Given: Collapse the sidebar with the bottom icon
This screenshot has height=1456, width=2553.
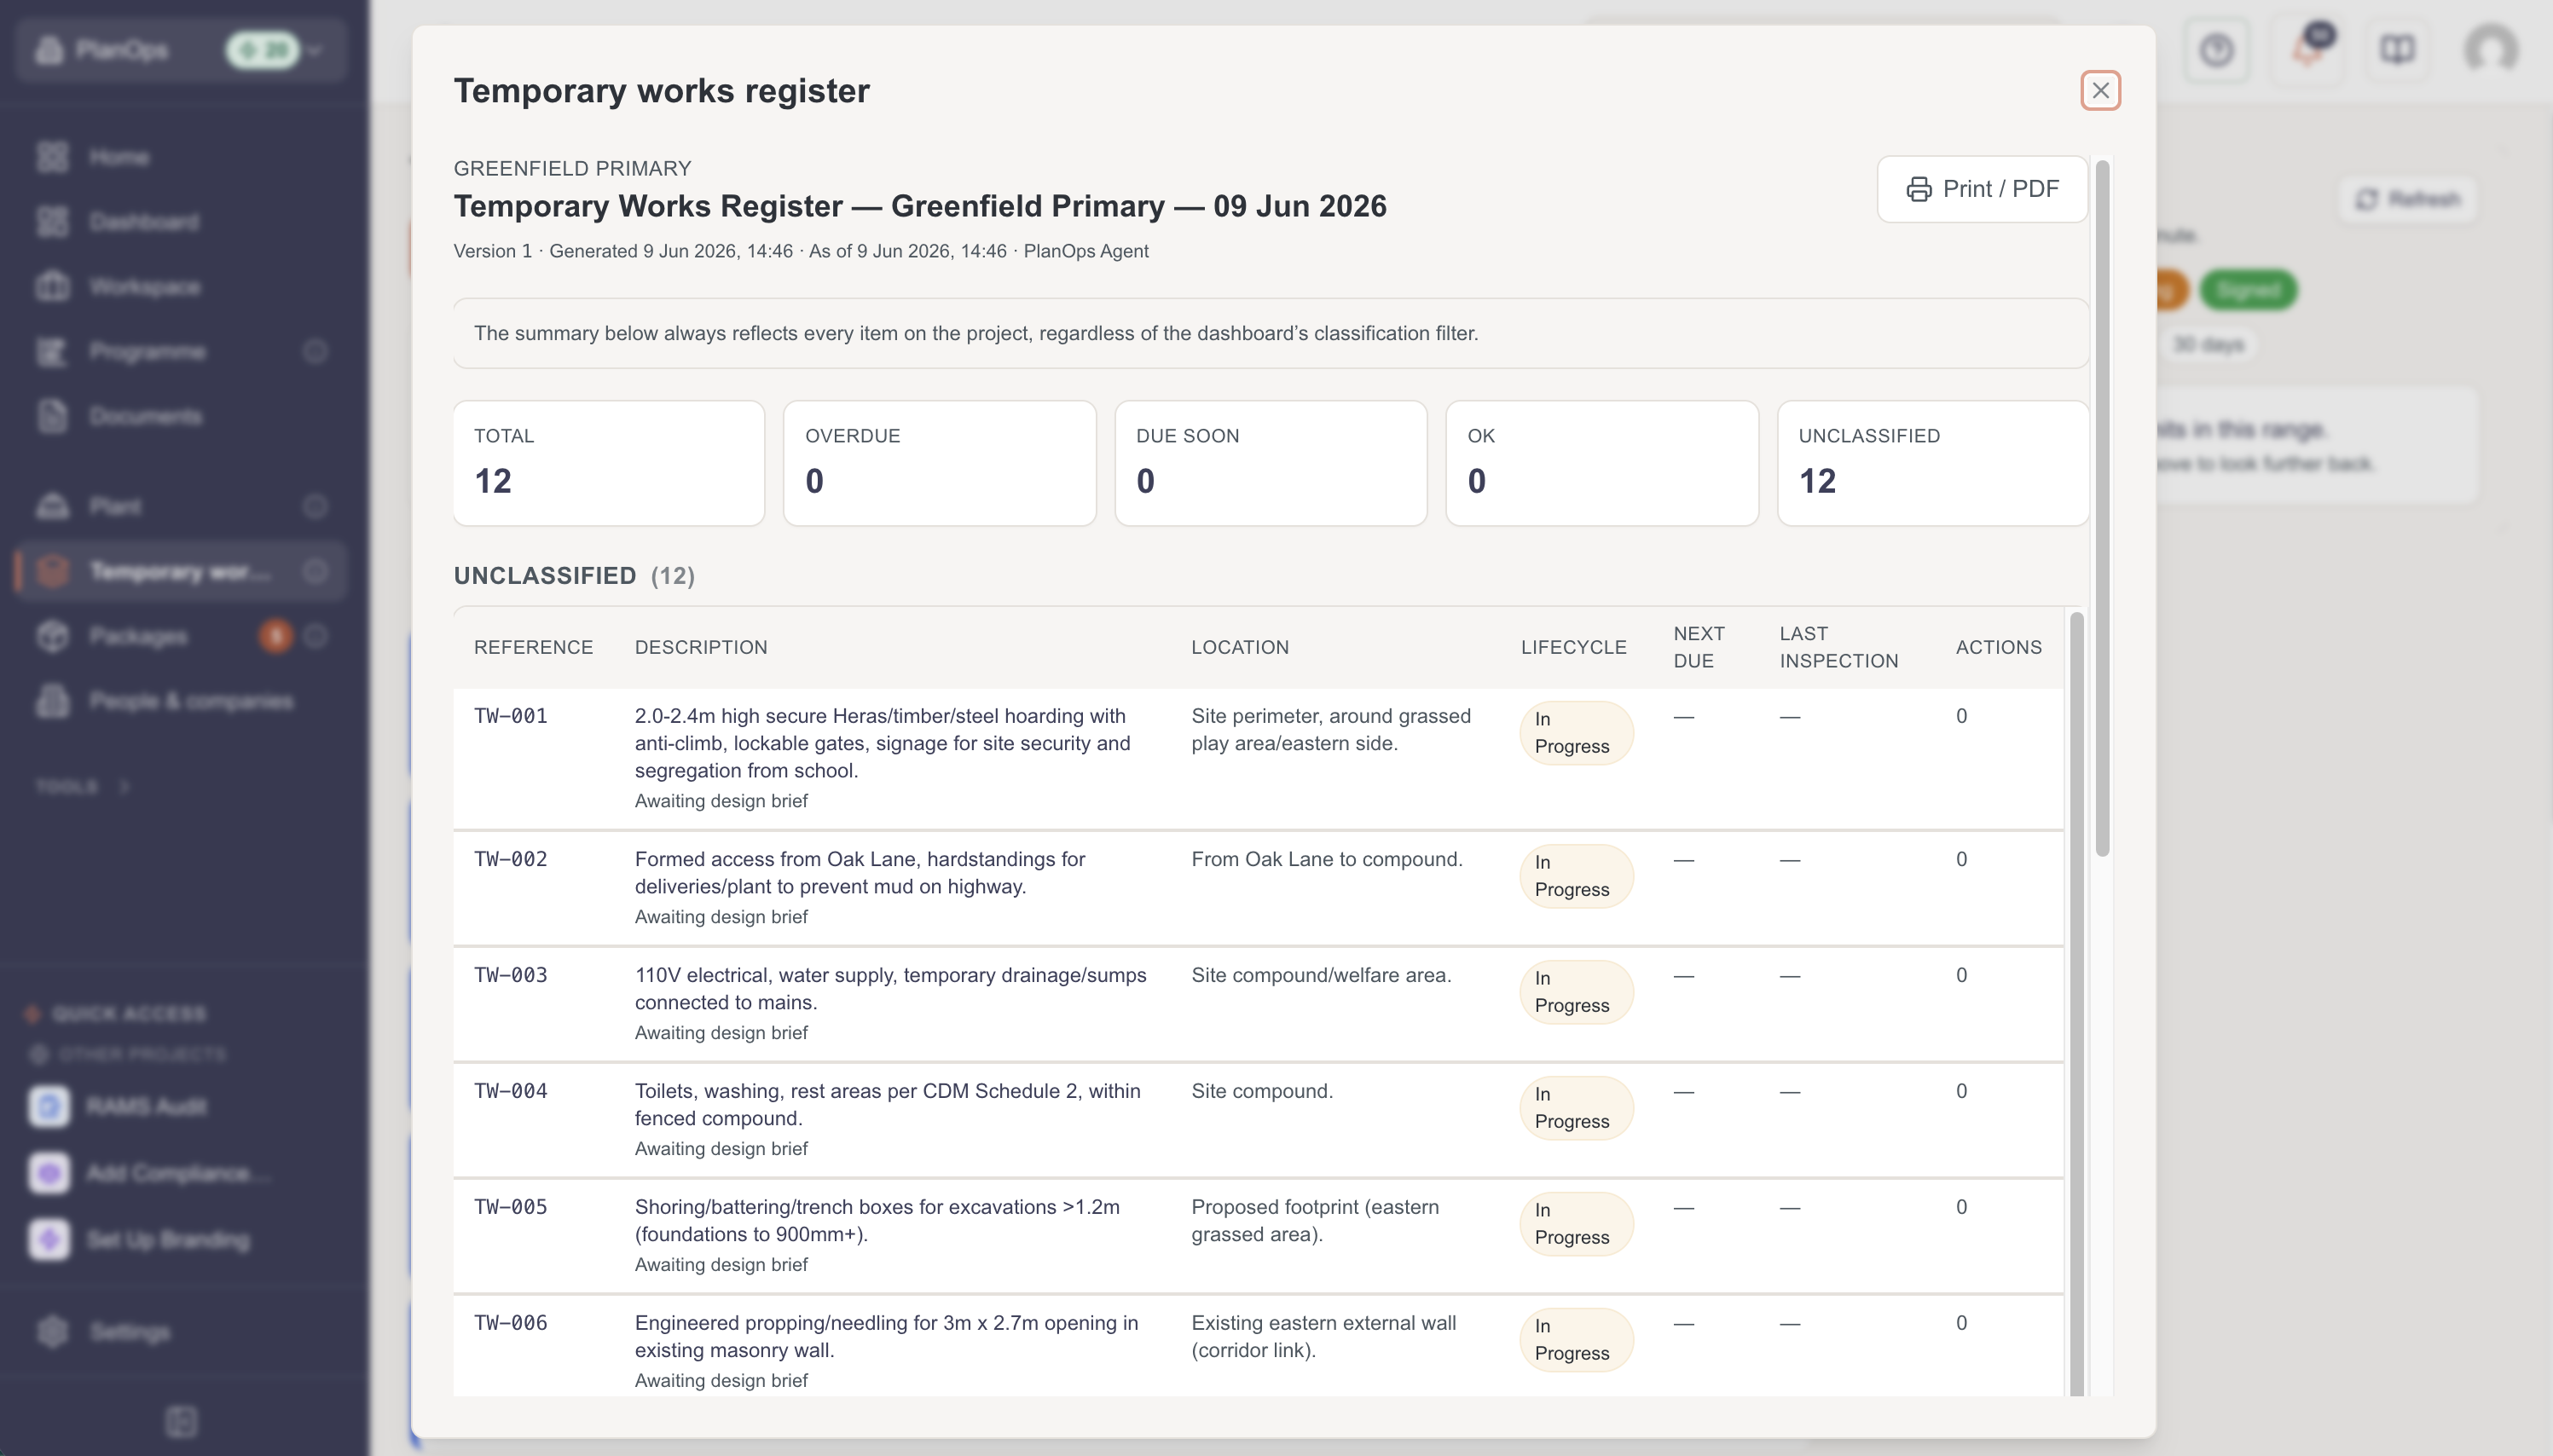Looking at the screenshot, I should click(x=182, y=1421).
